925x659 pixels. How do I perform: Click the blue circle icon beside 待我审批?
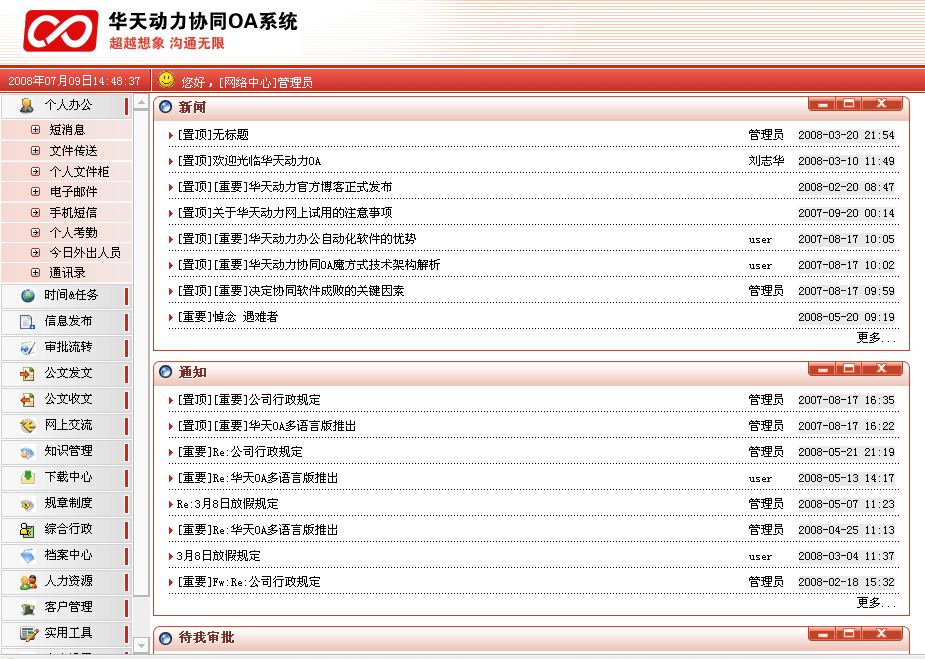pyautogui.click(x=166, y=638)
